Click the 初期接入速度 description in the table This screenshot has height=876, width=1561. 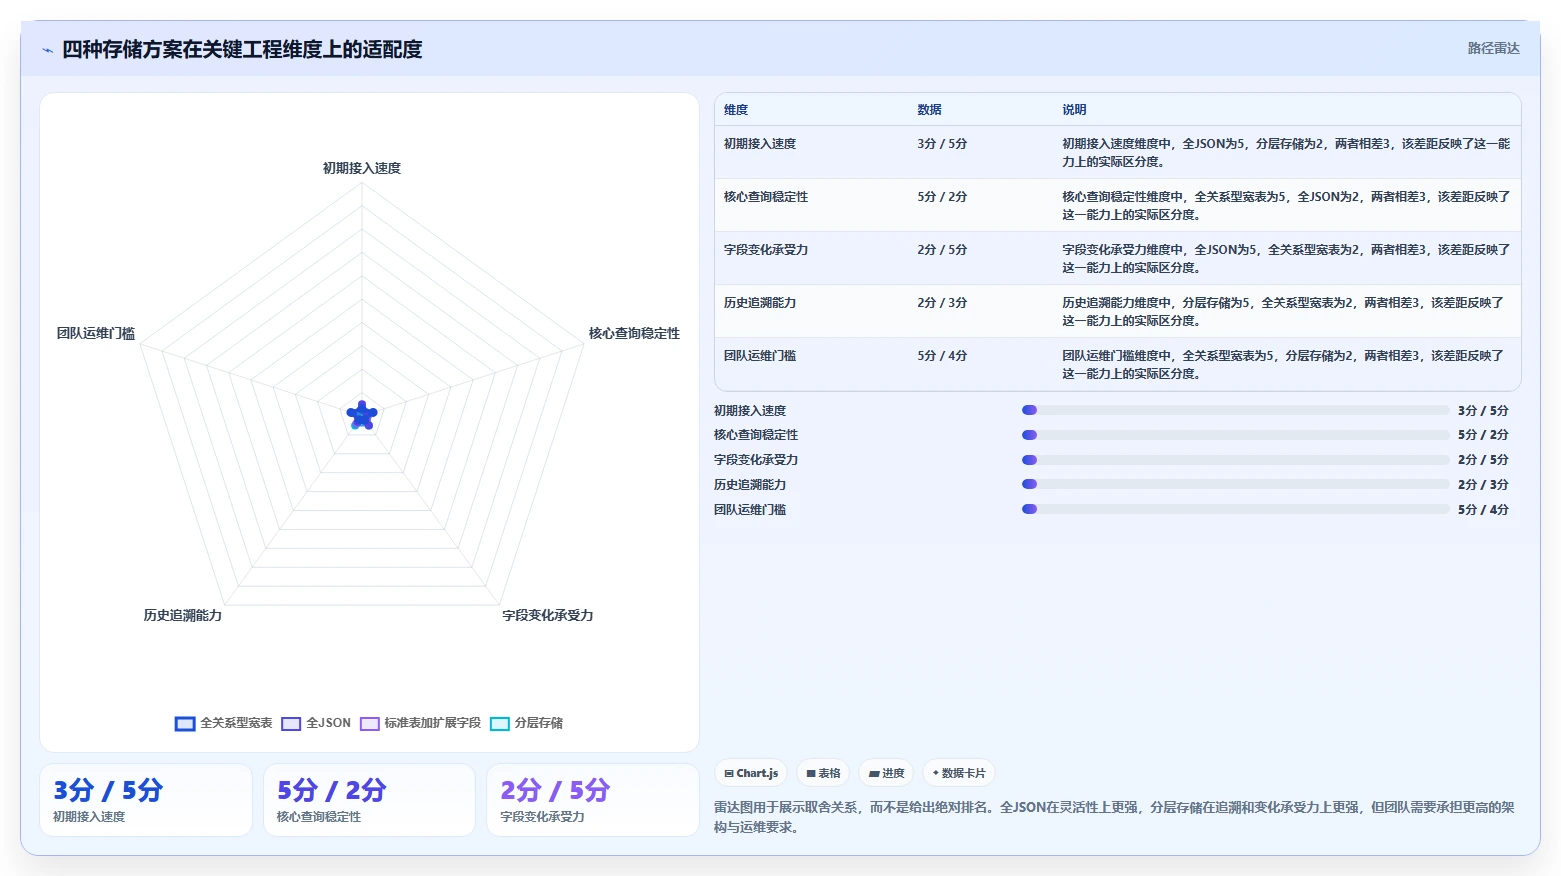click(x=1286, y=153)
